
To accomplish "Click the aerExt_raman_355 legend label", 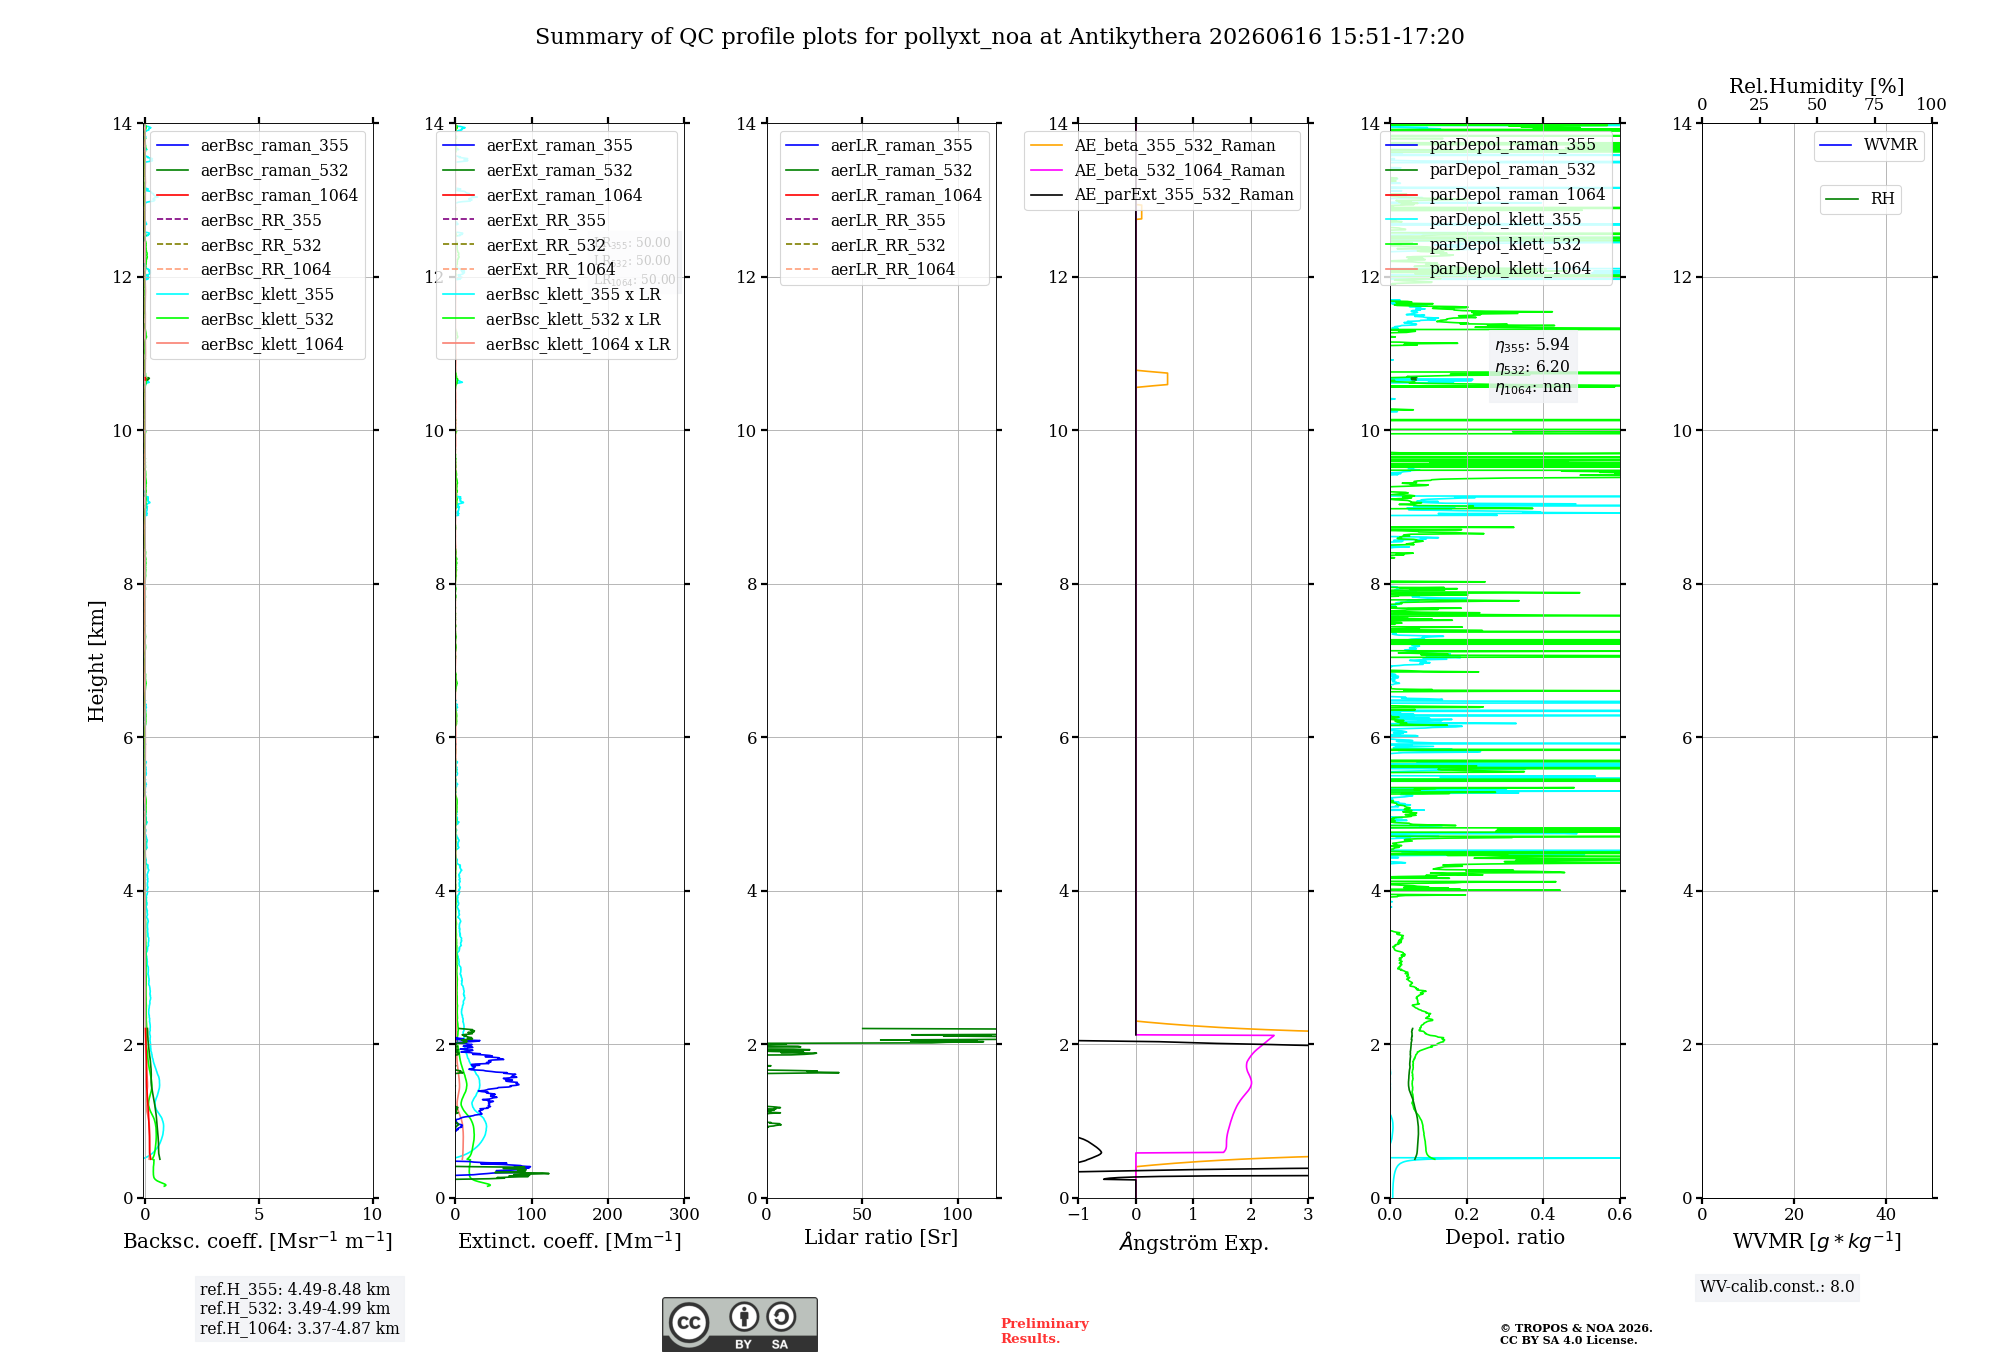I will [559, 146].
